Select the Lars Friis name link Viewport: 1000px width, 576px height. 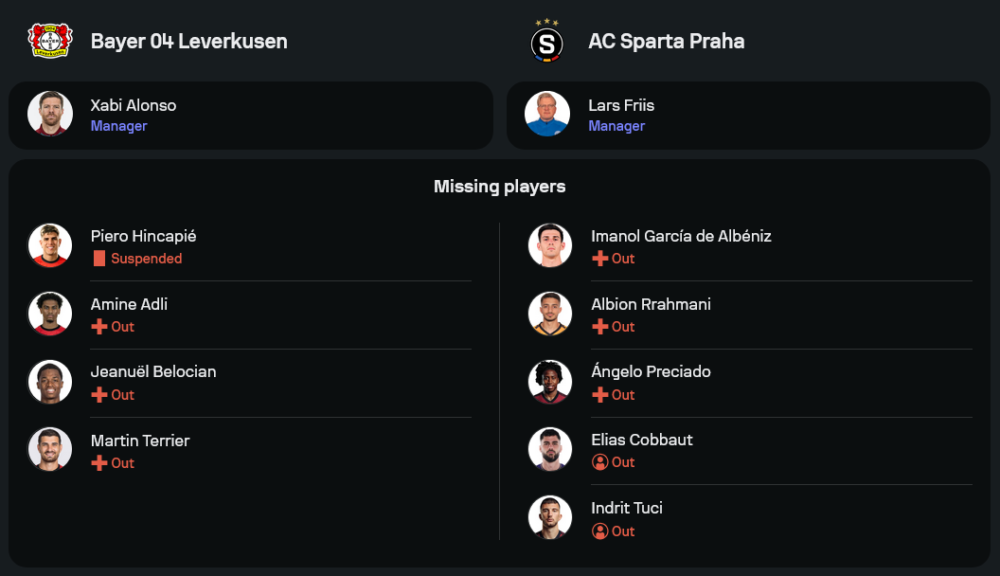point(621,105)
